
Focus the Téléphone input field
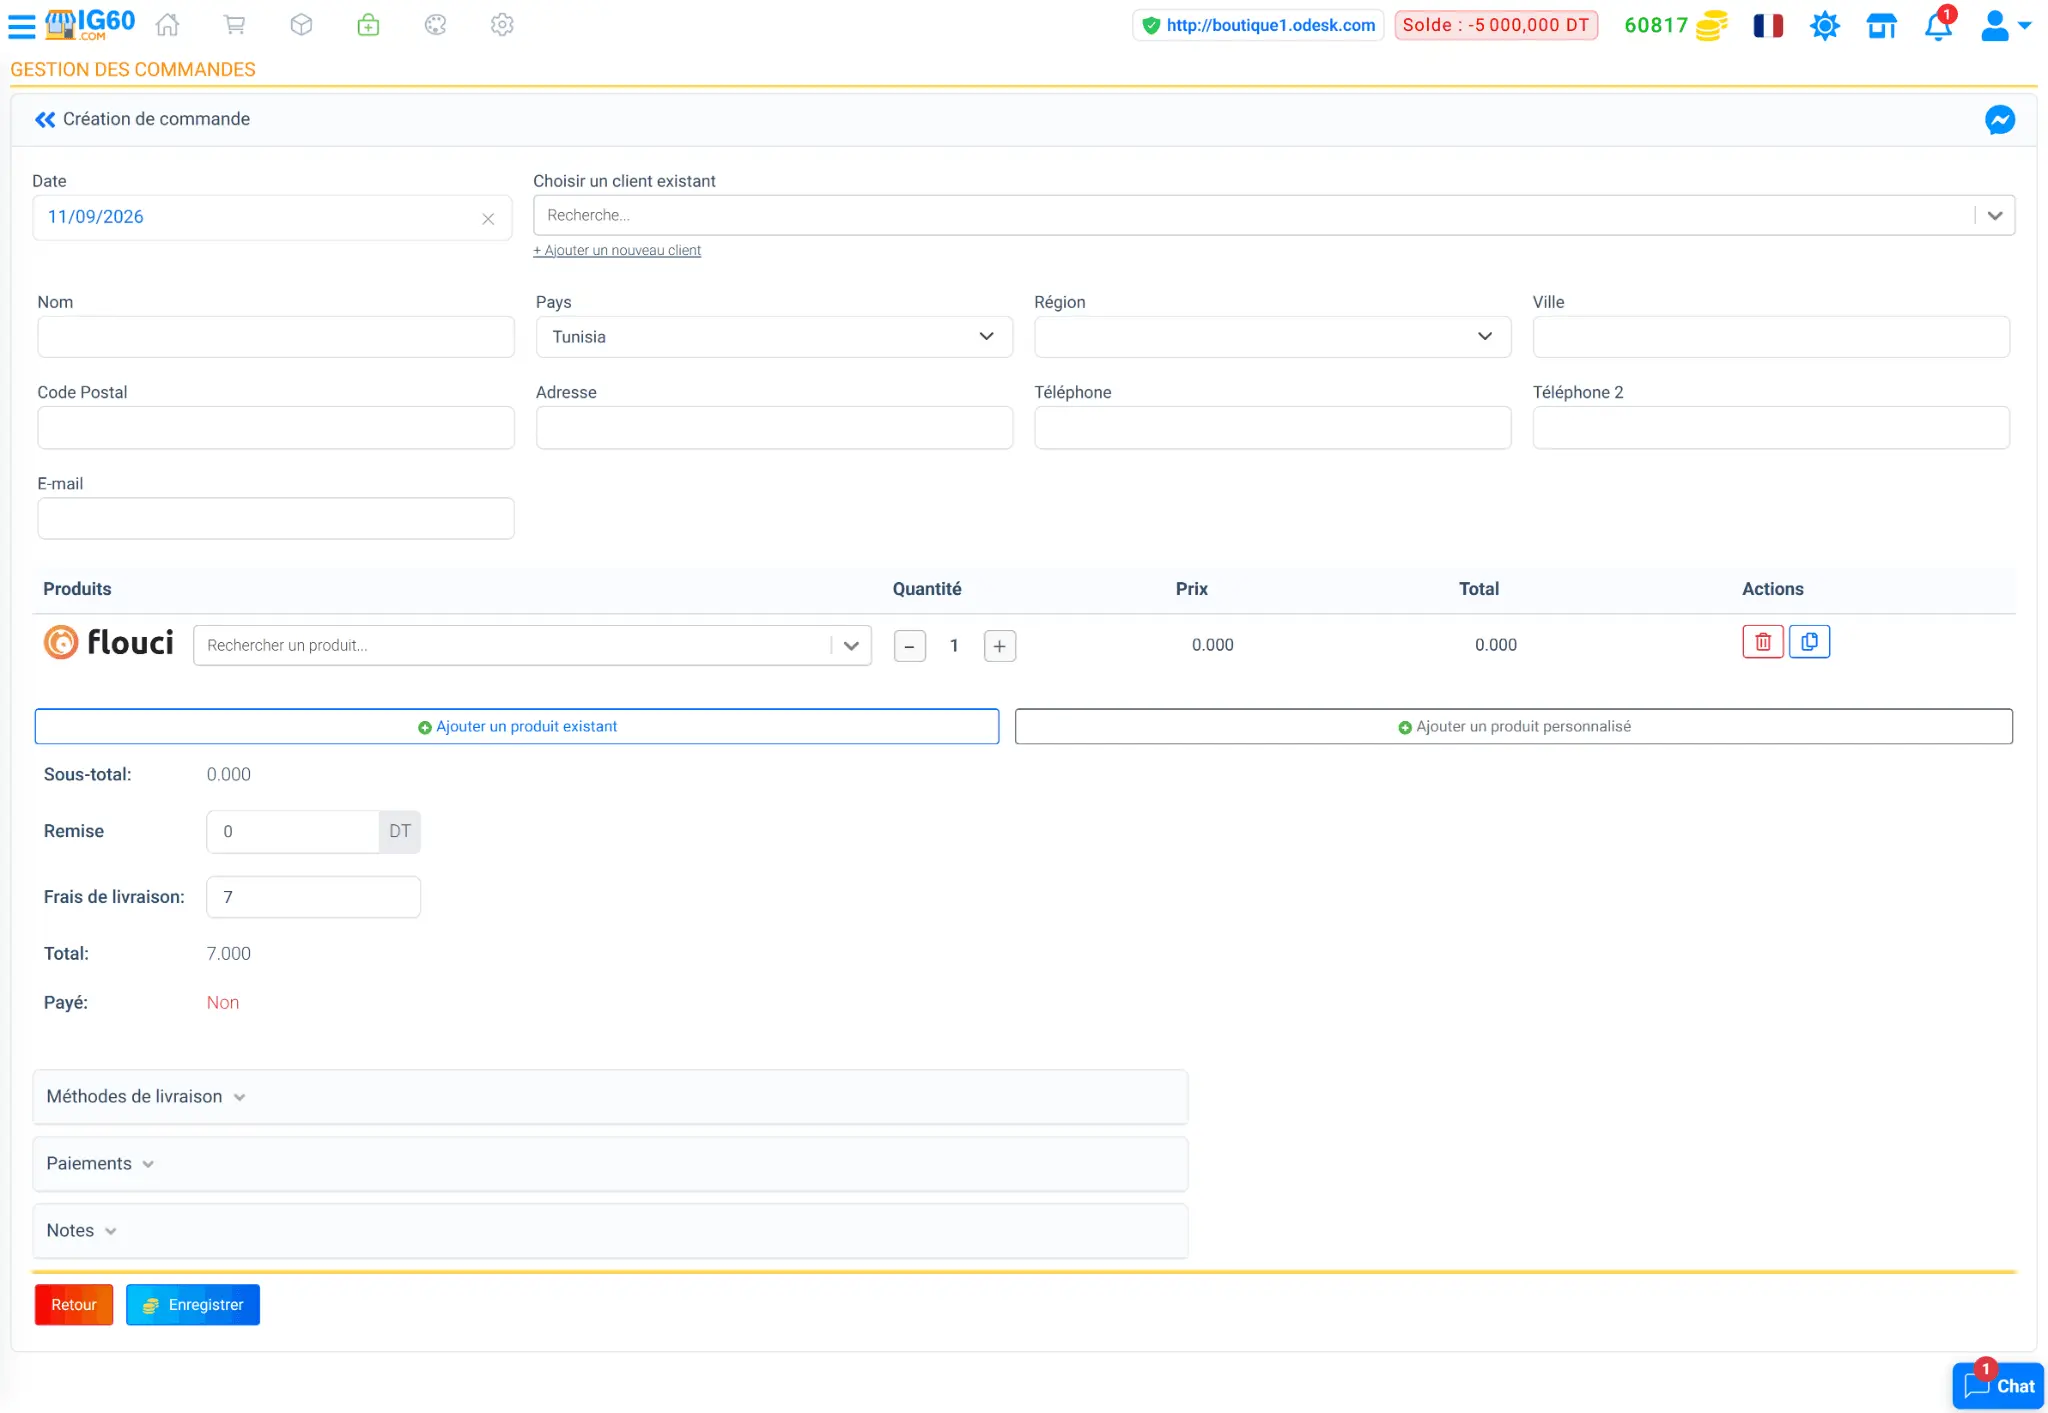[x=1272, y=428]
